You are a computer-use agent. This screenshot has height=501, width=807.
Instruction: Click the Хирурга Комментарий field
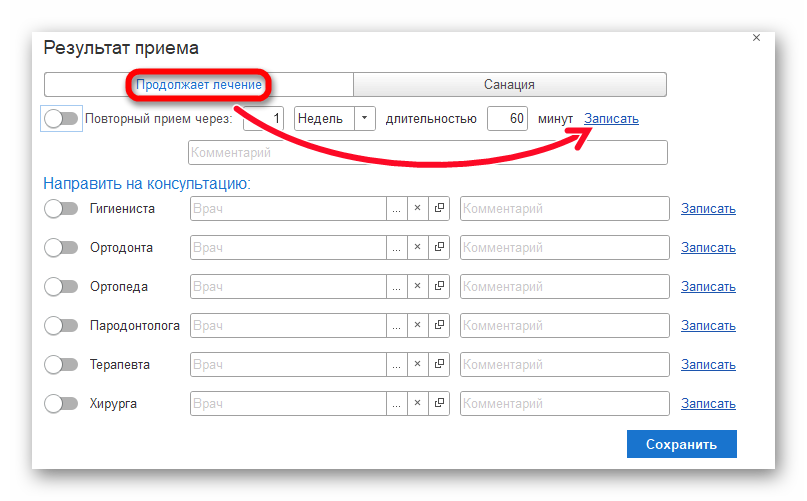[x=565, y=404]
